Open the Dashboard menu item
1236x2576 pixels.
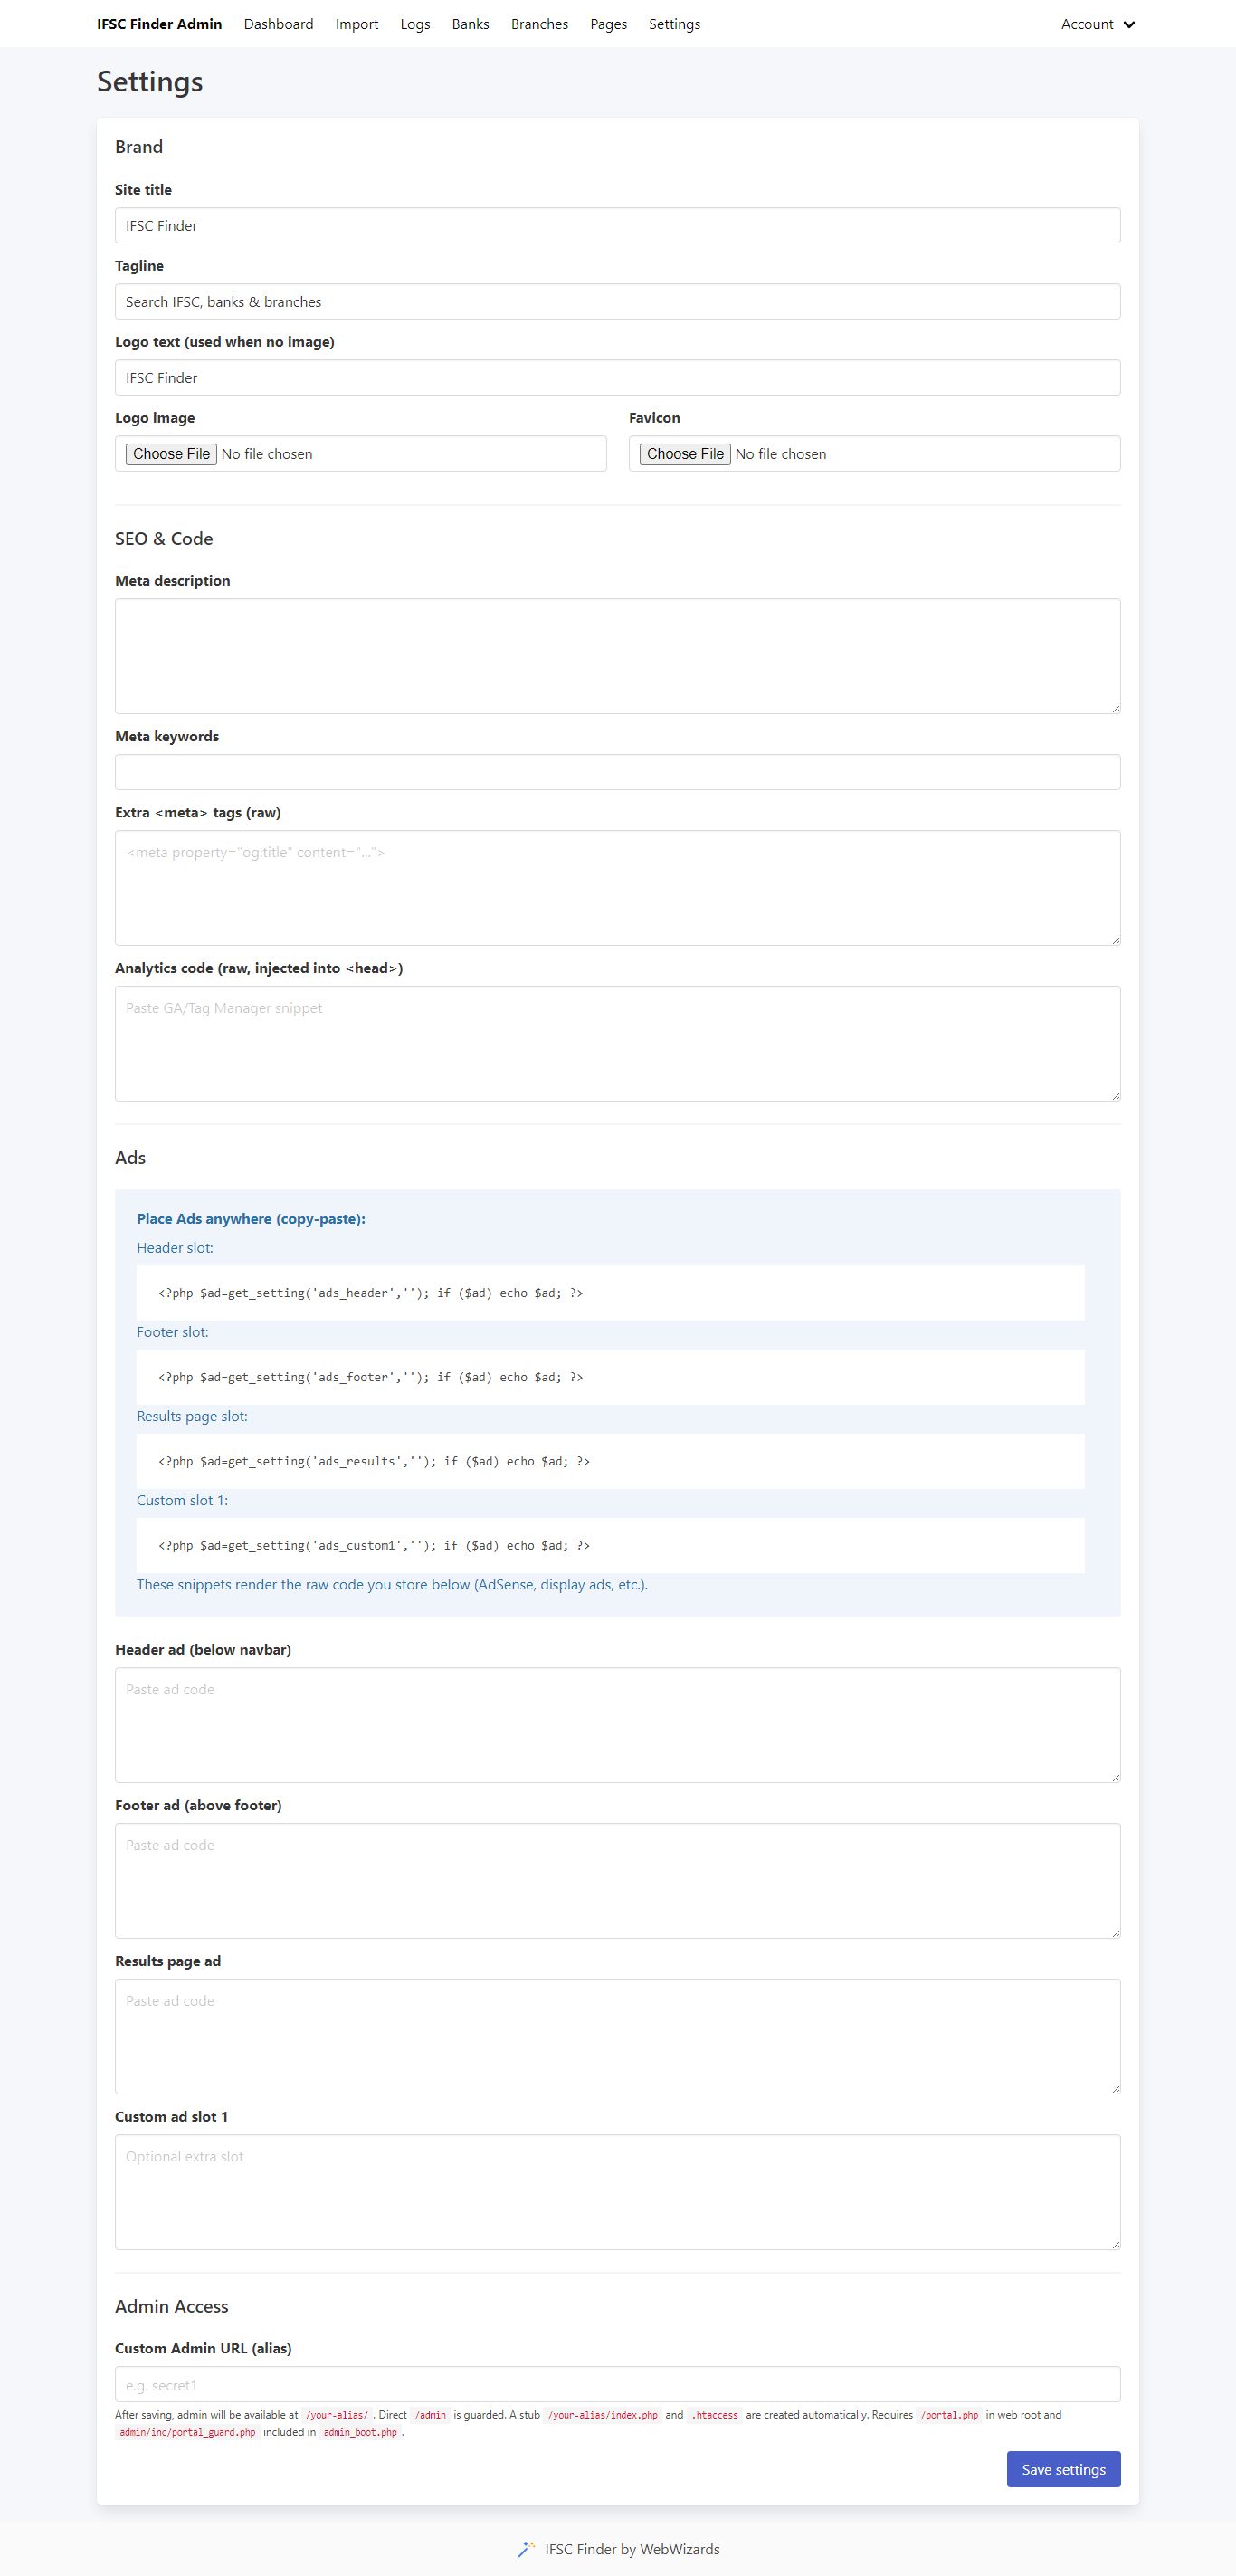(x=278, y=24)
